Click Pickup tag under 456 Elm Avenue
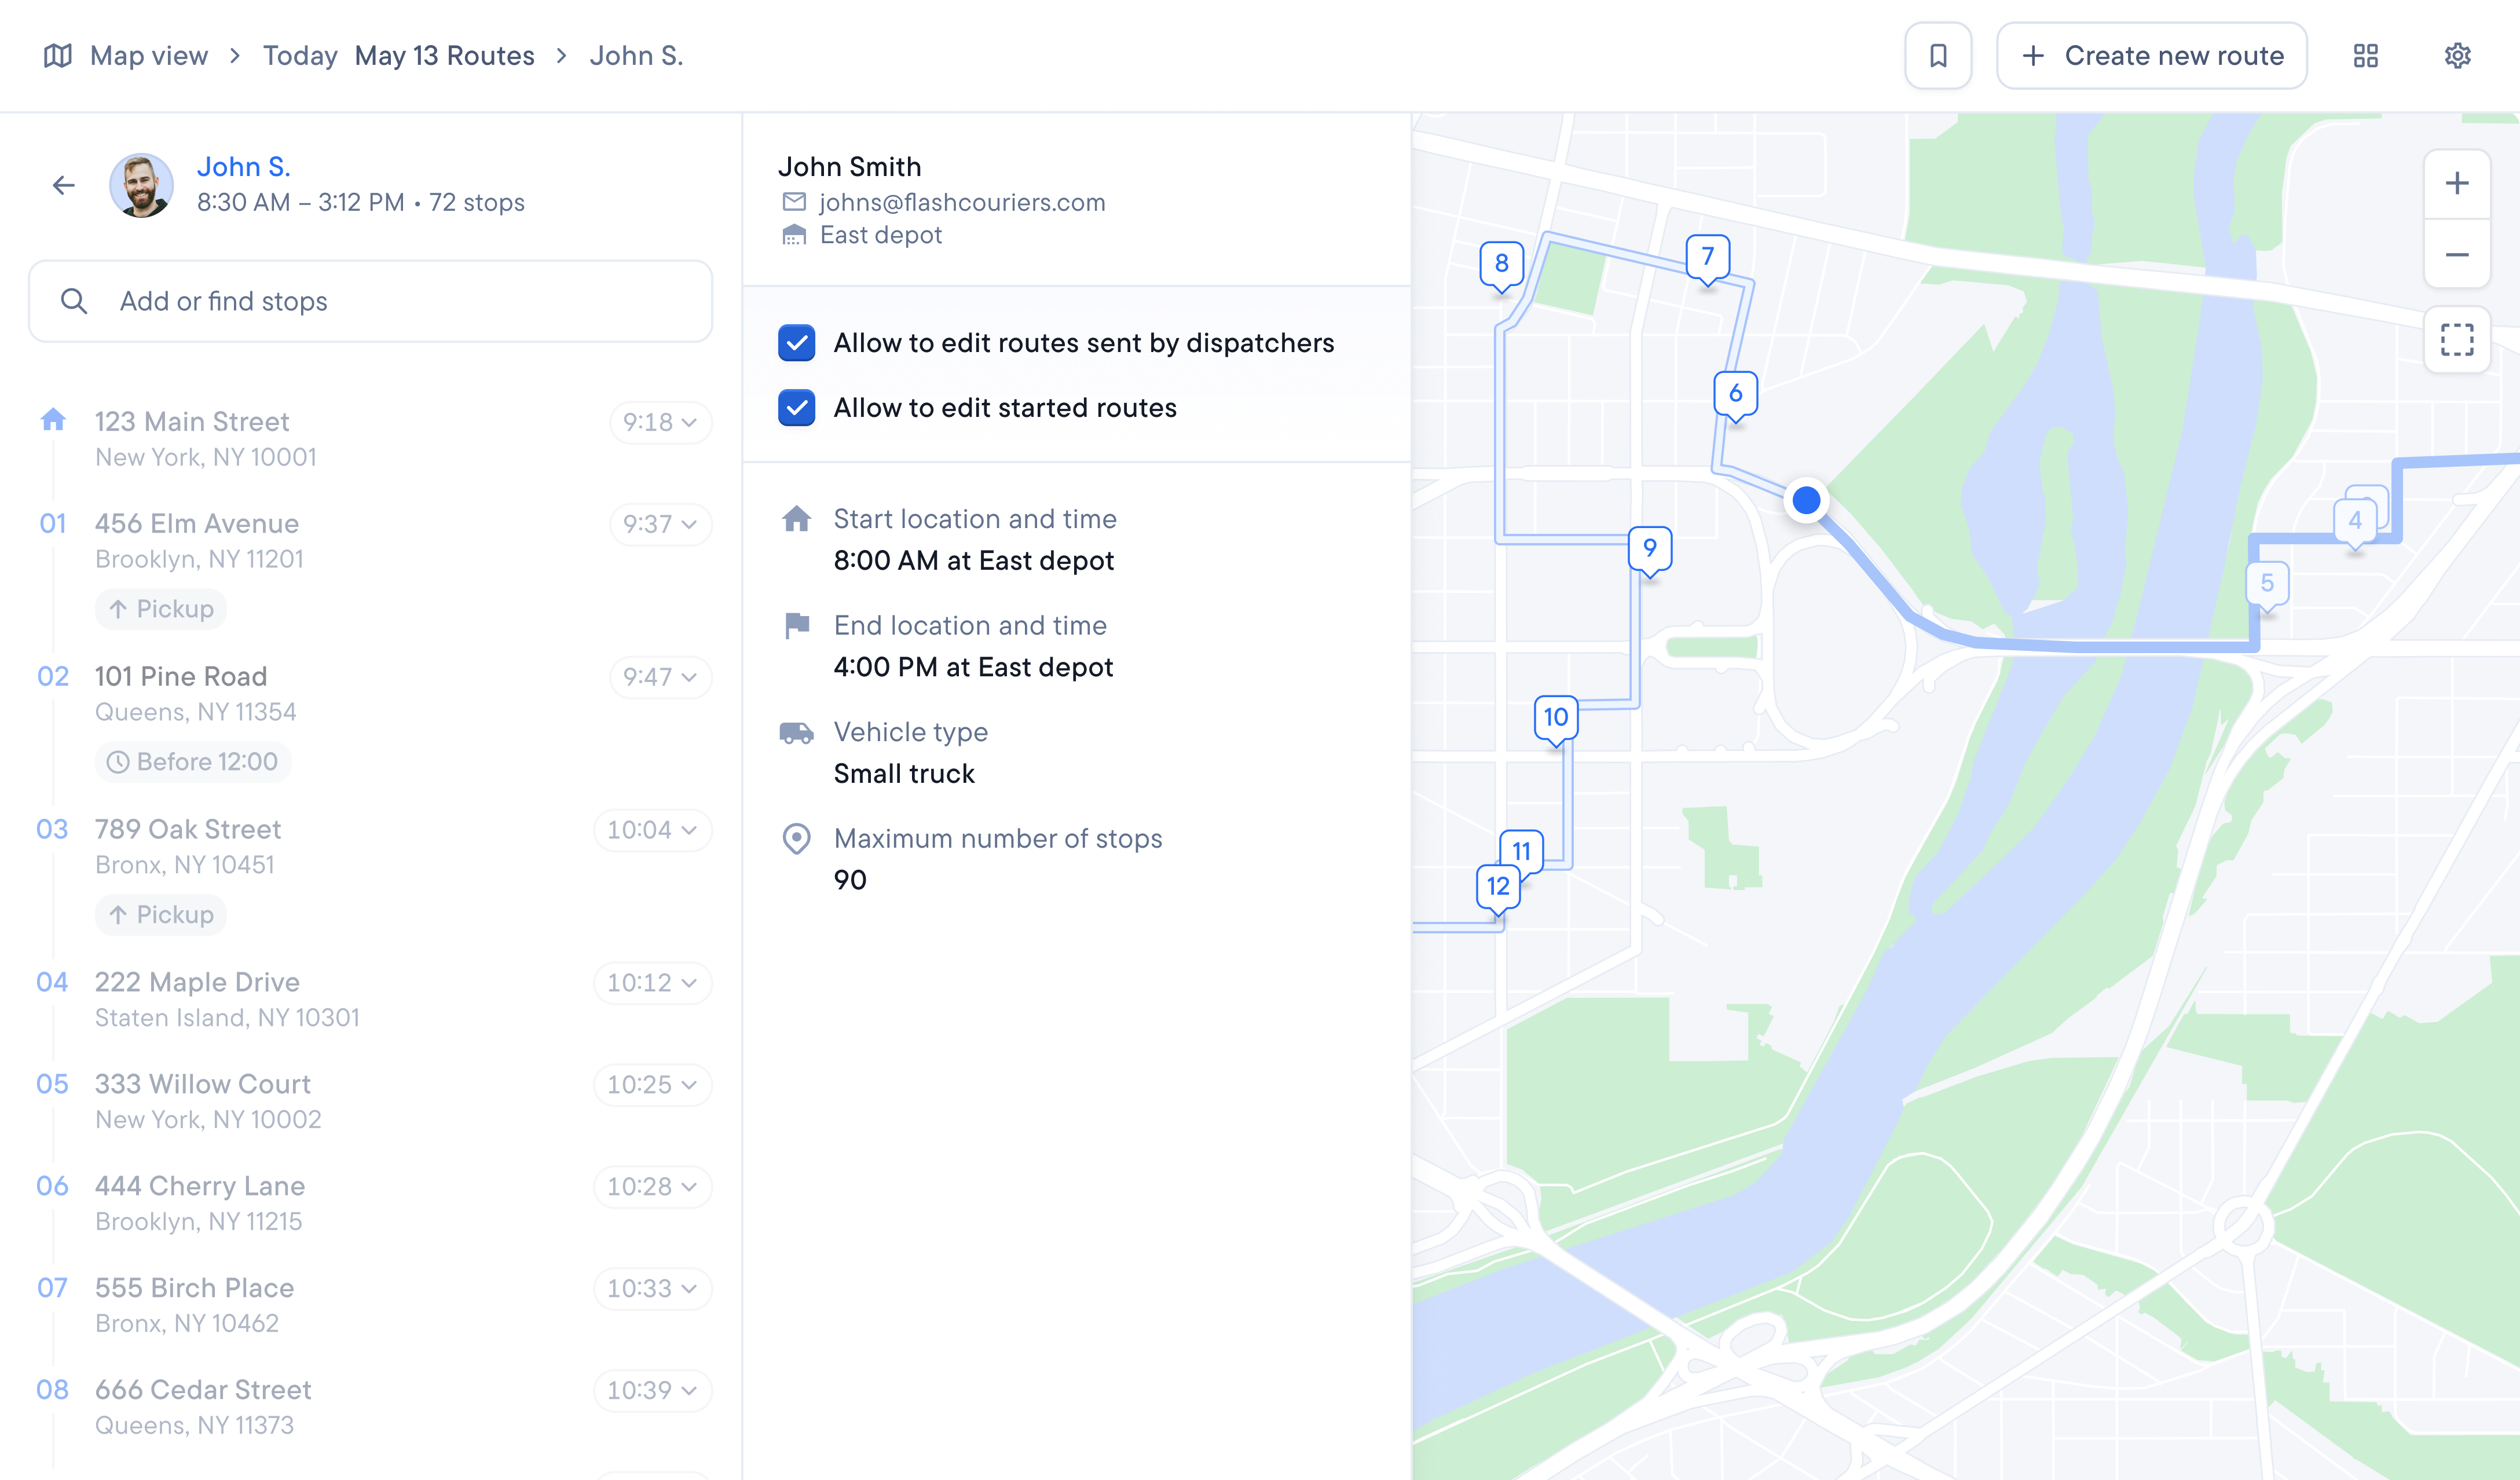This screenshot has height=1480, width=2520. pos(161,610)
